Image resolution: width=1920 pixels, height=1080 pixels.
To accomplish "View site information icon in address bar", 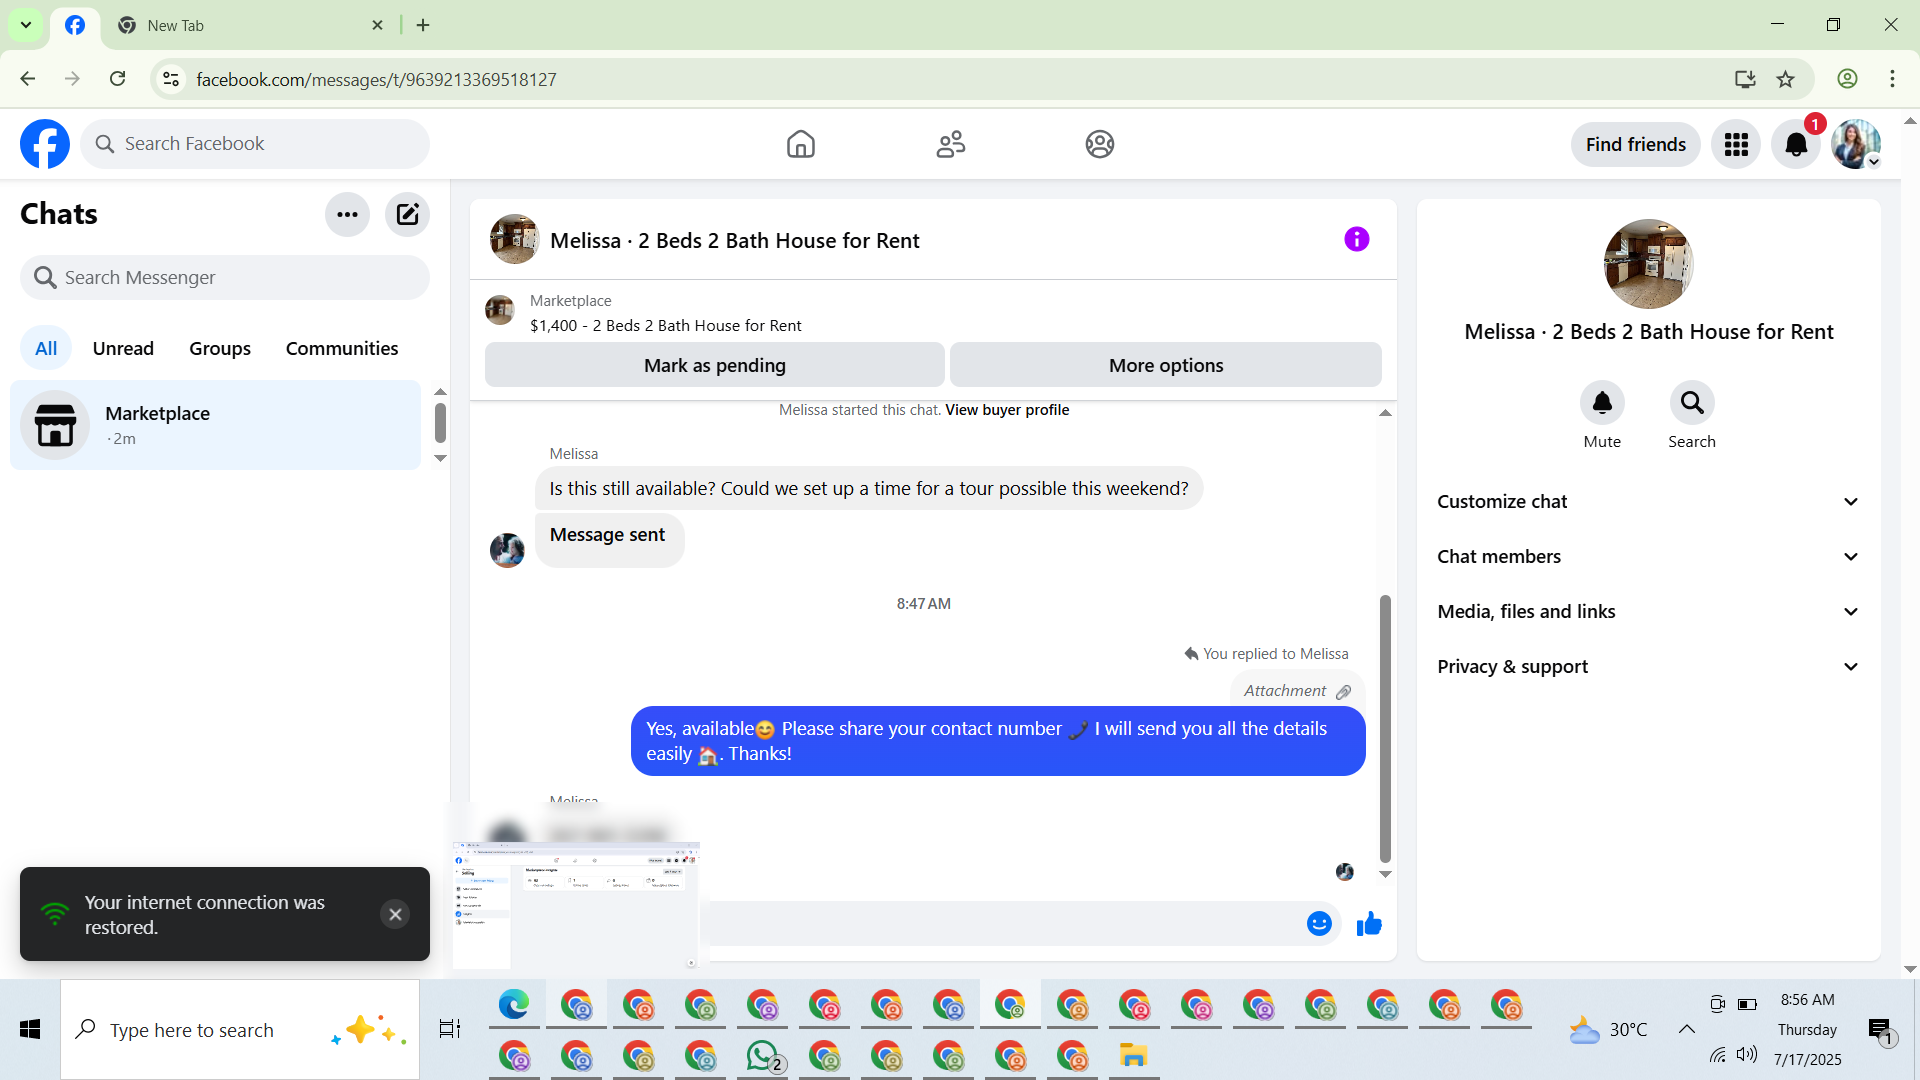I will 171,79.
